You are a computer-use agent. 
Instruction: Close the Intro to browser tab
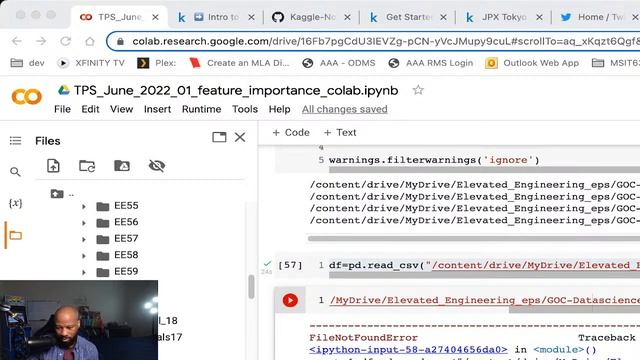click(251, 17)
